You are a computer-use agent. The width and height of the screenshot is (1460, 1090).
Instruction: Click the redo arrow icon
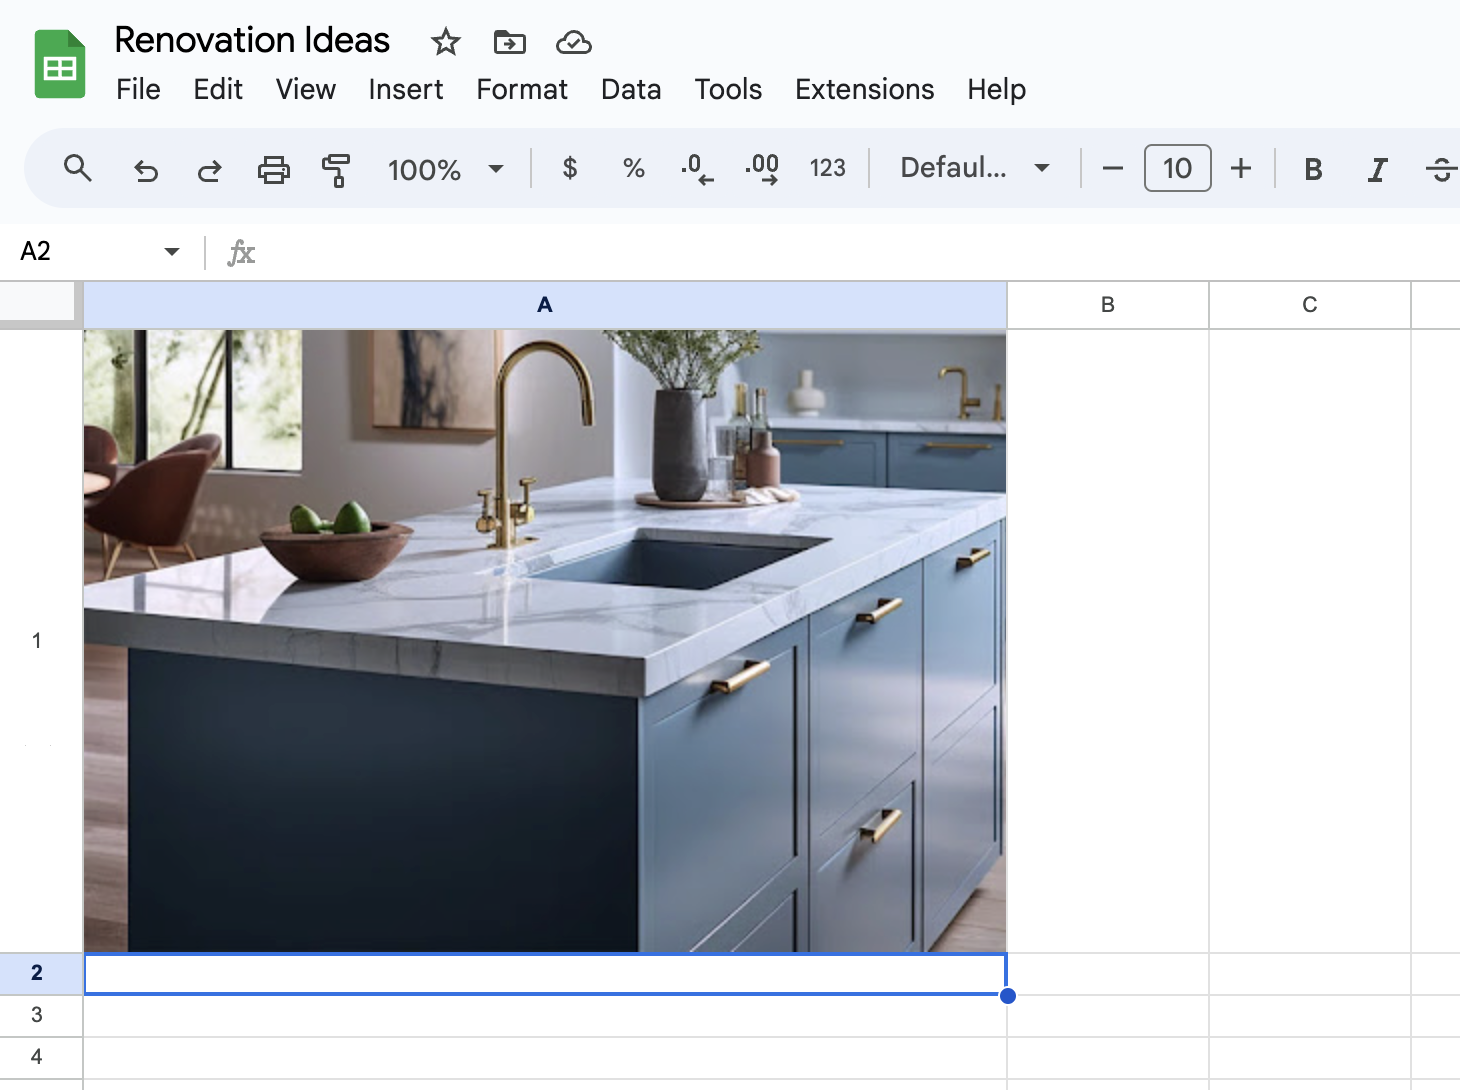pos(209,170)
